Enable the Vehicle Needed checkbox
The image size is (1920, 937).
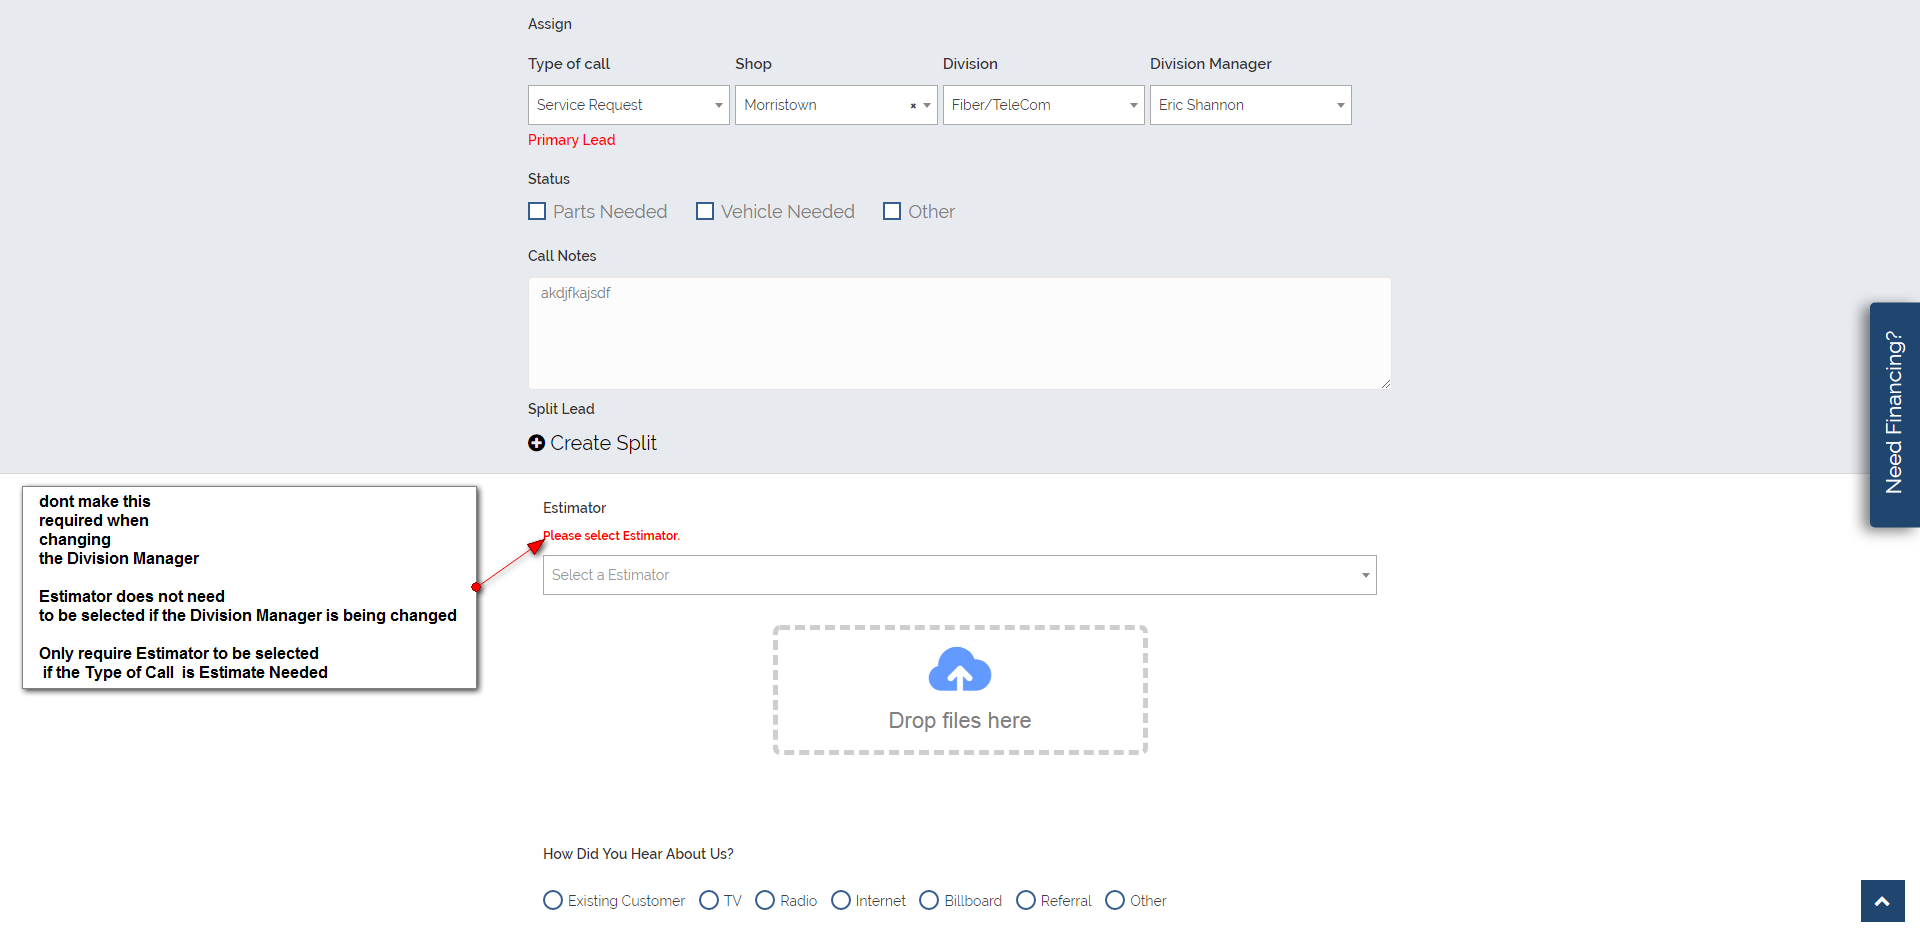[705, 212]
